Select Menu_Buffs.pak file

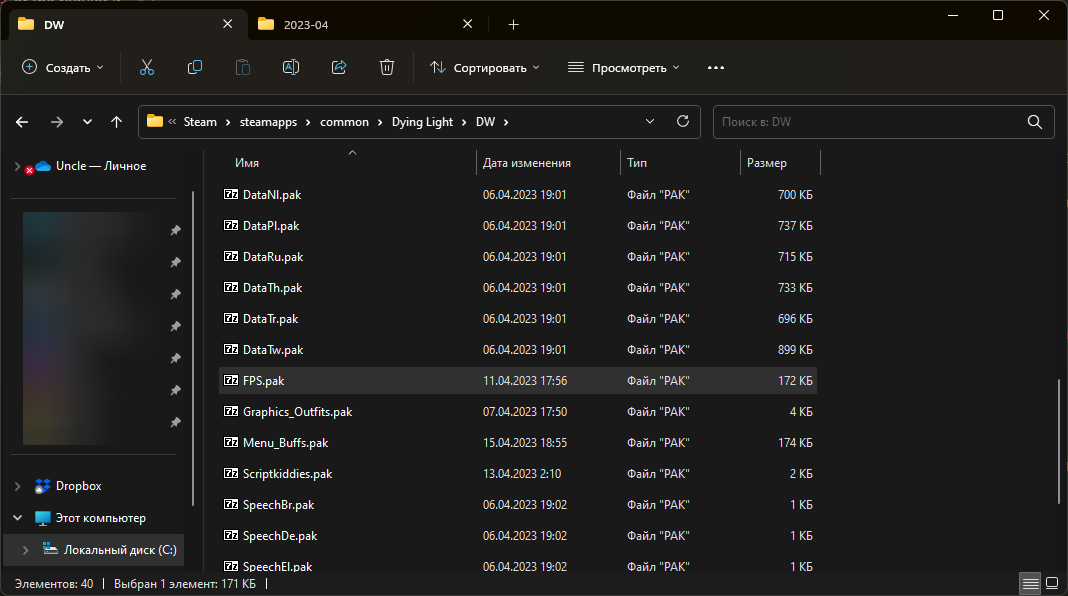(x=518, y=443)
